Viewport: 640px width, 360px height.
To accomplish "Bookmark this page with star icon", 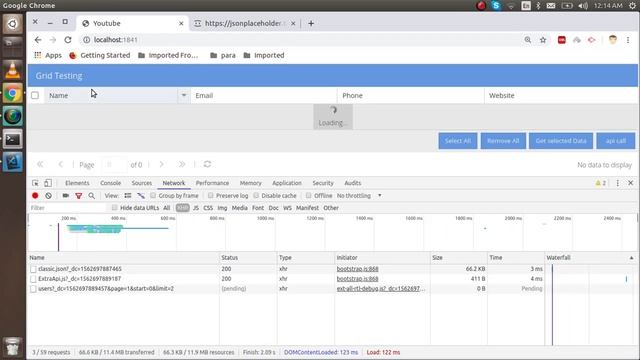I will tap(543, 40).
